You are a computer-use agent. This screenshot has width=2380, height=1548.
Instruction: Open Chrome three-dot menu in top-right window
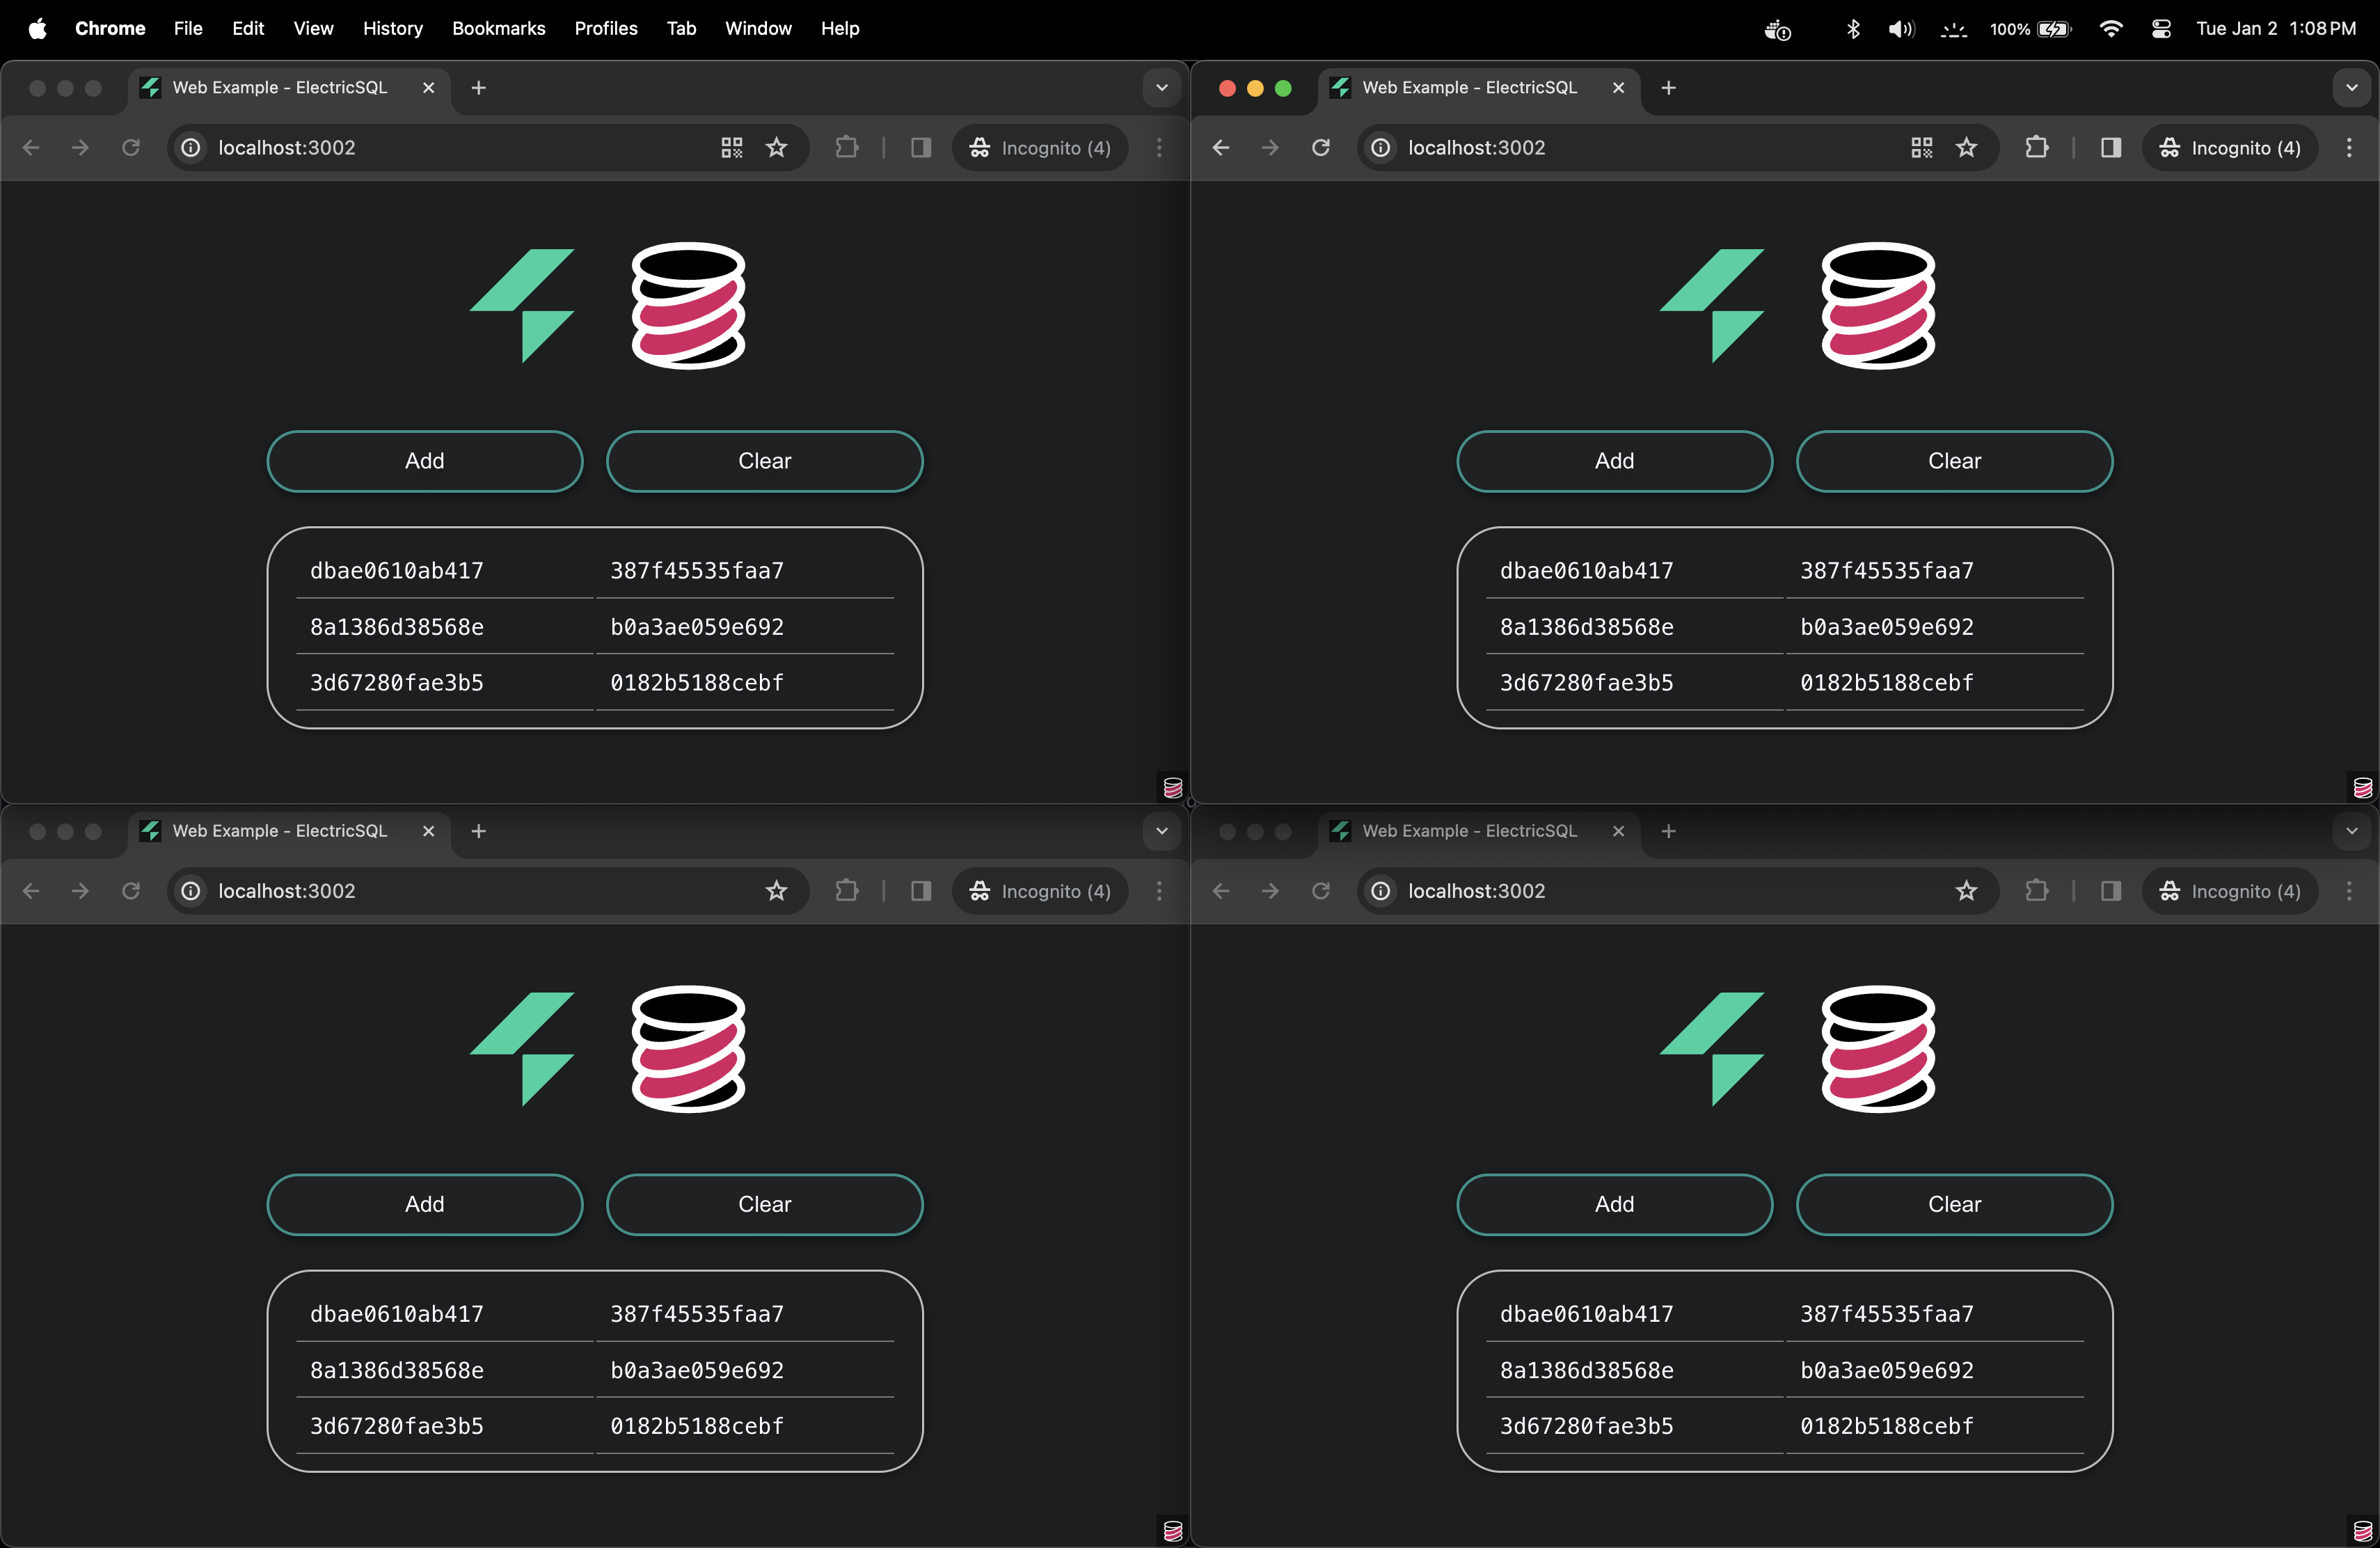pyautogui.click(x=2349, y=148)
